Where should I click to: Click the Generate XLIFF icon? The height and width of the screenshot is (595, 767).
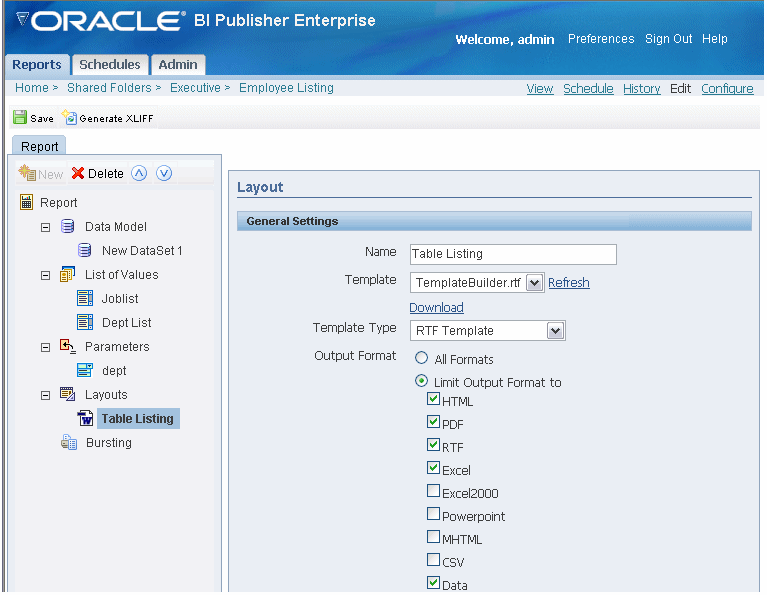click(x=69, y=117)
